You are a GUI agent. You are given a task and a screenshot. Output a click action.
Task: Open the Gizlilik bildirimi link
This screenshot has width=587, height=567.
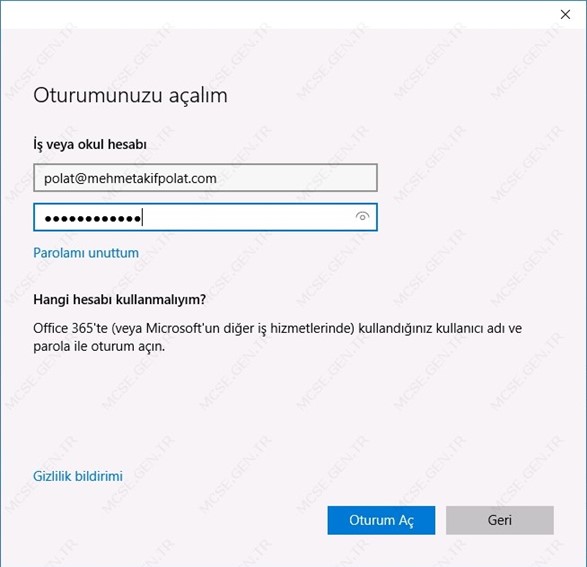[78, 476]
